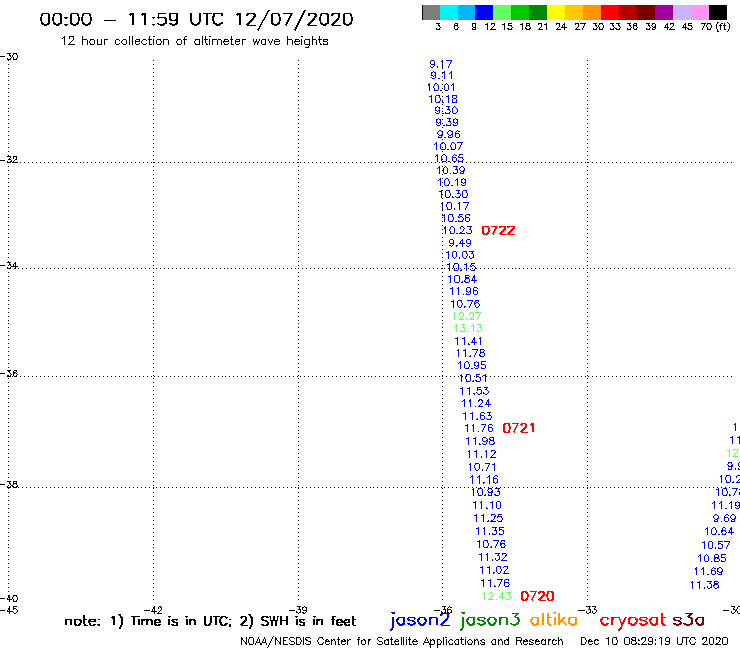
Task: Click right track value 10.85
Action: (712, 558)
